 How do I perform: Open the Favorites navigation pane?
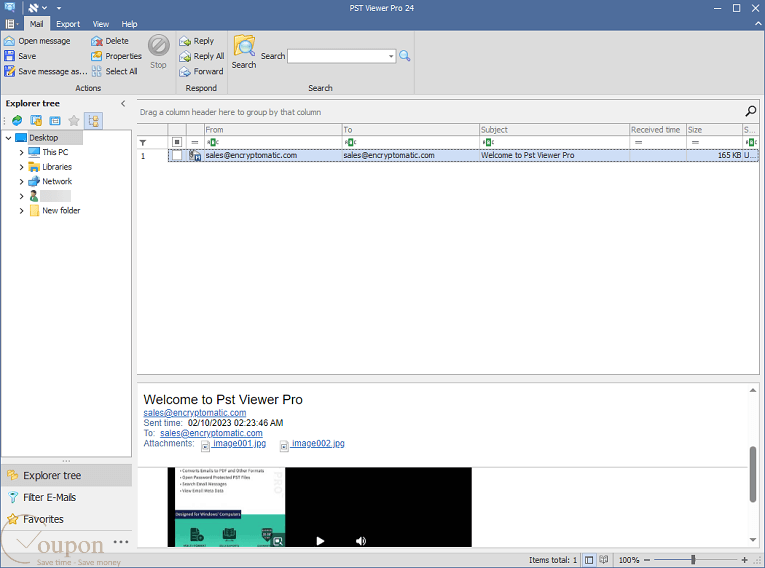(66, 519)
